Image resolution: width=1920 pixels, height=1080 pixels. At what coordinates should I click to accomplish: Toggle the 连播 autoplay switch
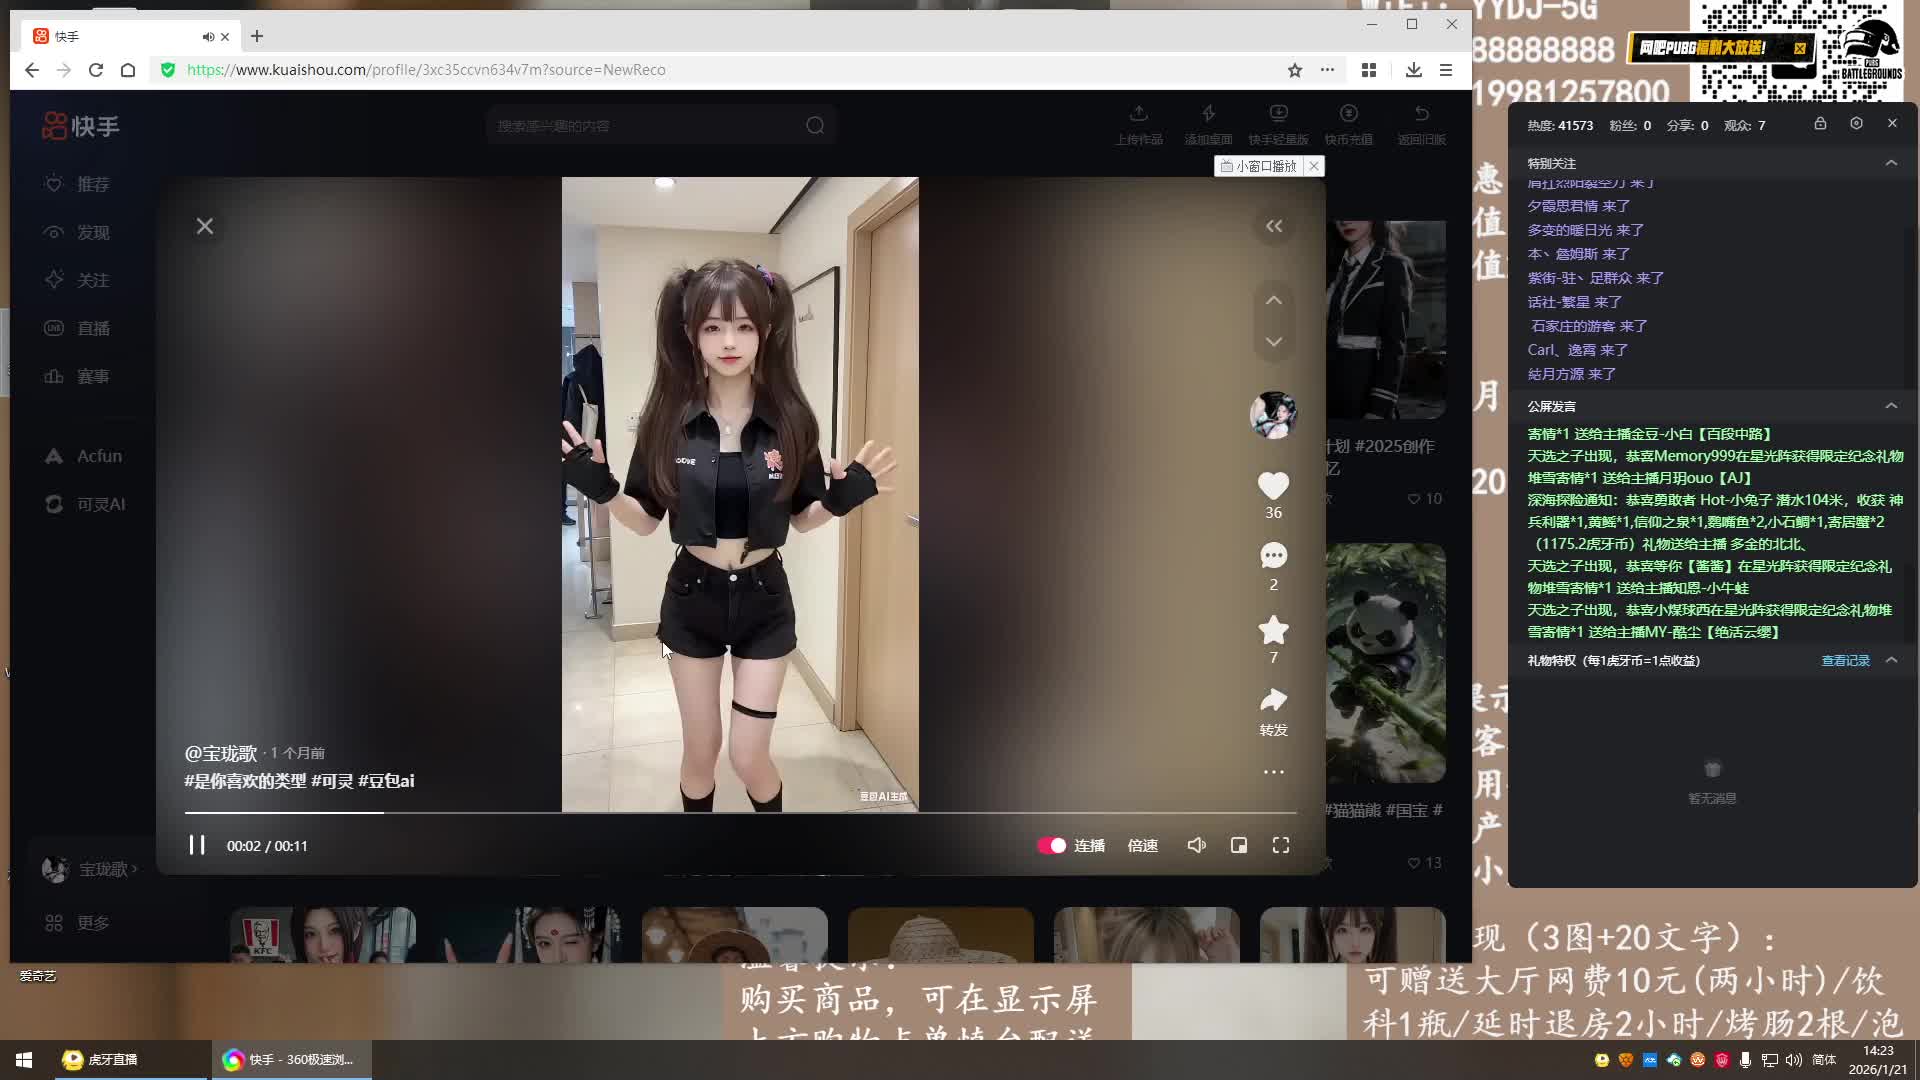(1052, 846)
